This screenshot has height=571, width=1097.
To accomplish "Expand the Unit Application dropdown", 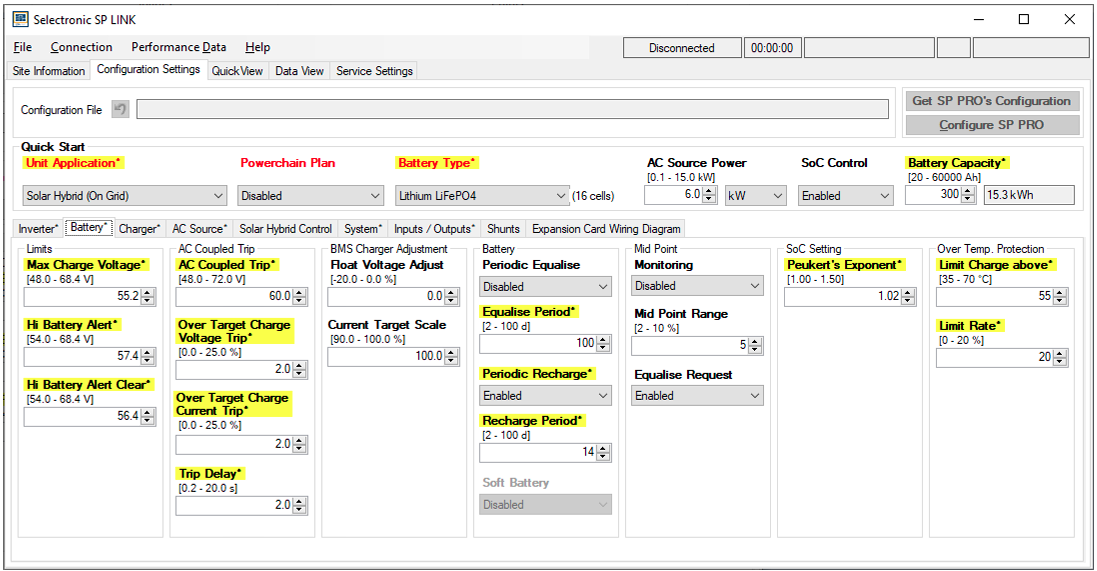I will click(x=125, y=196).
